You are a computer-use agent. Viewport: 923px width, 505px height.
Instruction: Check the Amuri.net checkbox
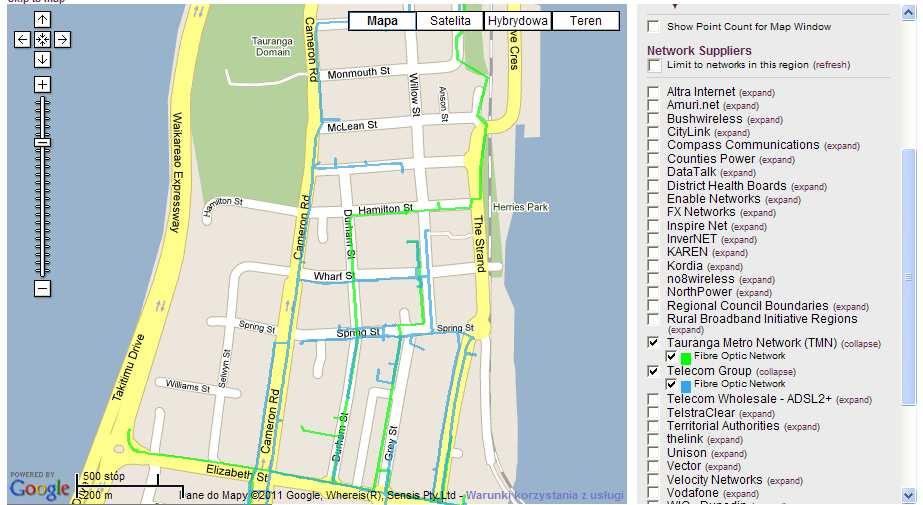coord(653,105)
